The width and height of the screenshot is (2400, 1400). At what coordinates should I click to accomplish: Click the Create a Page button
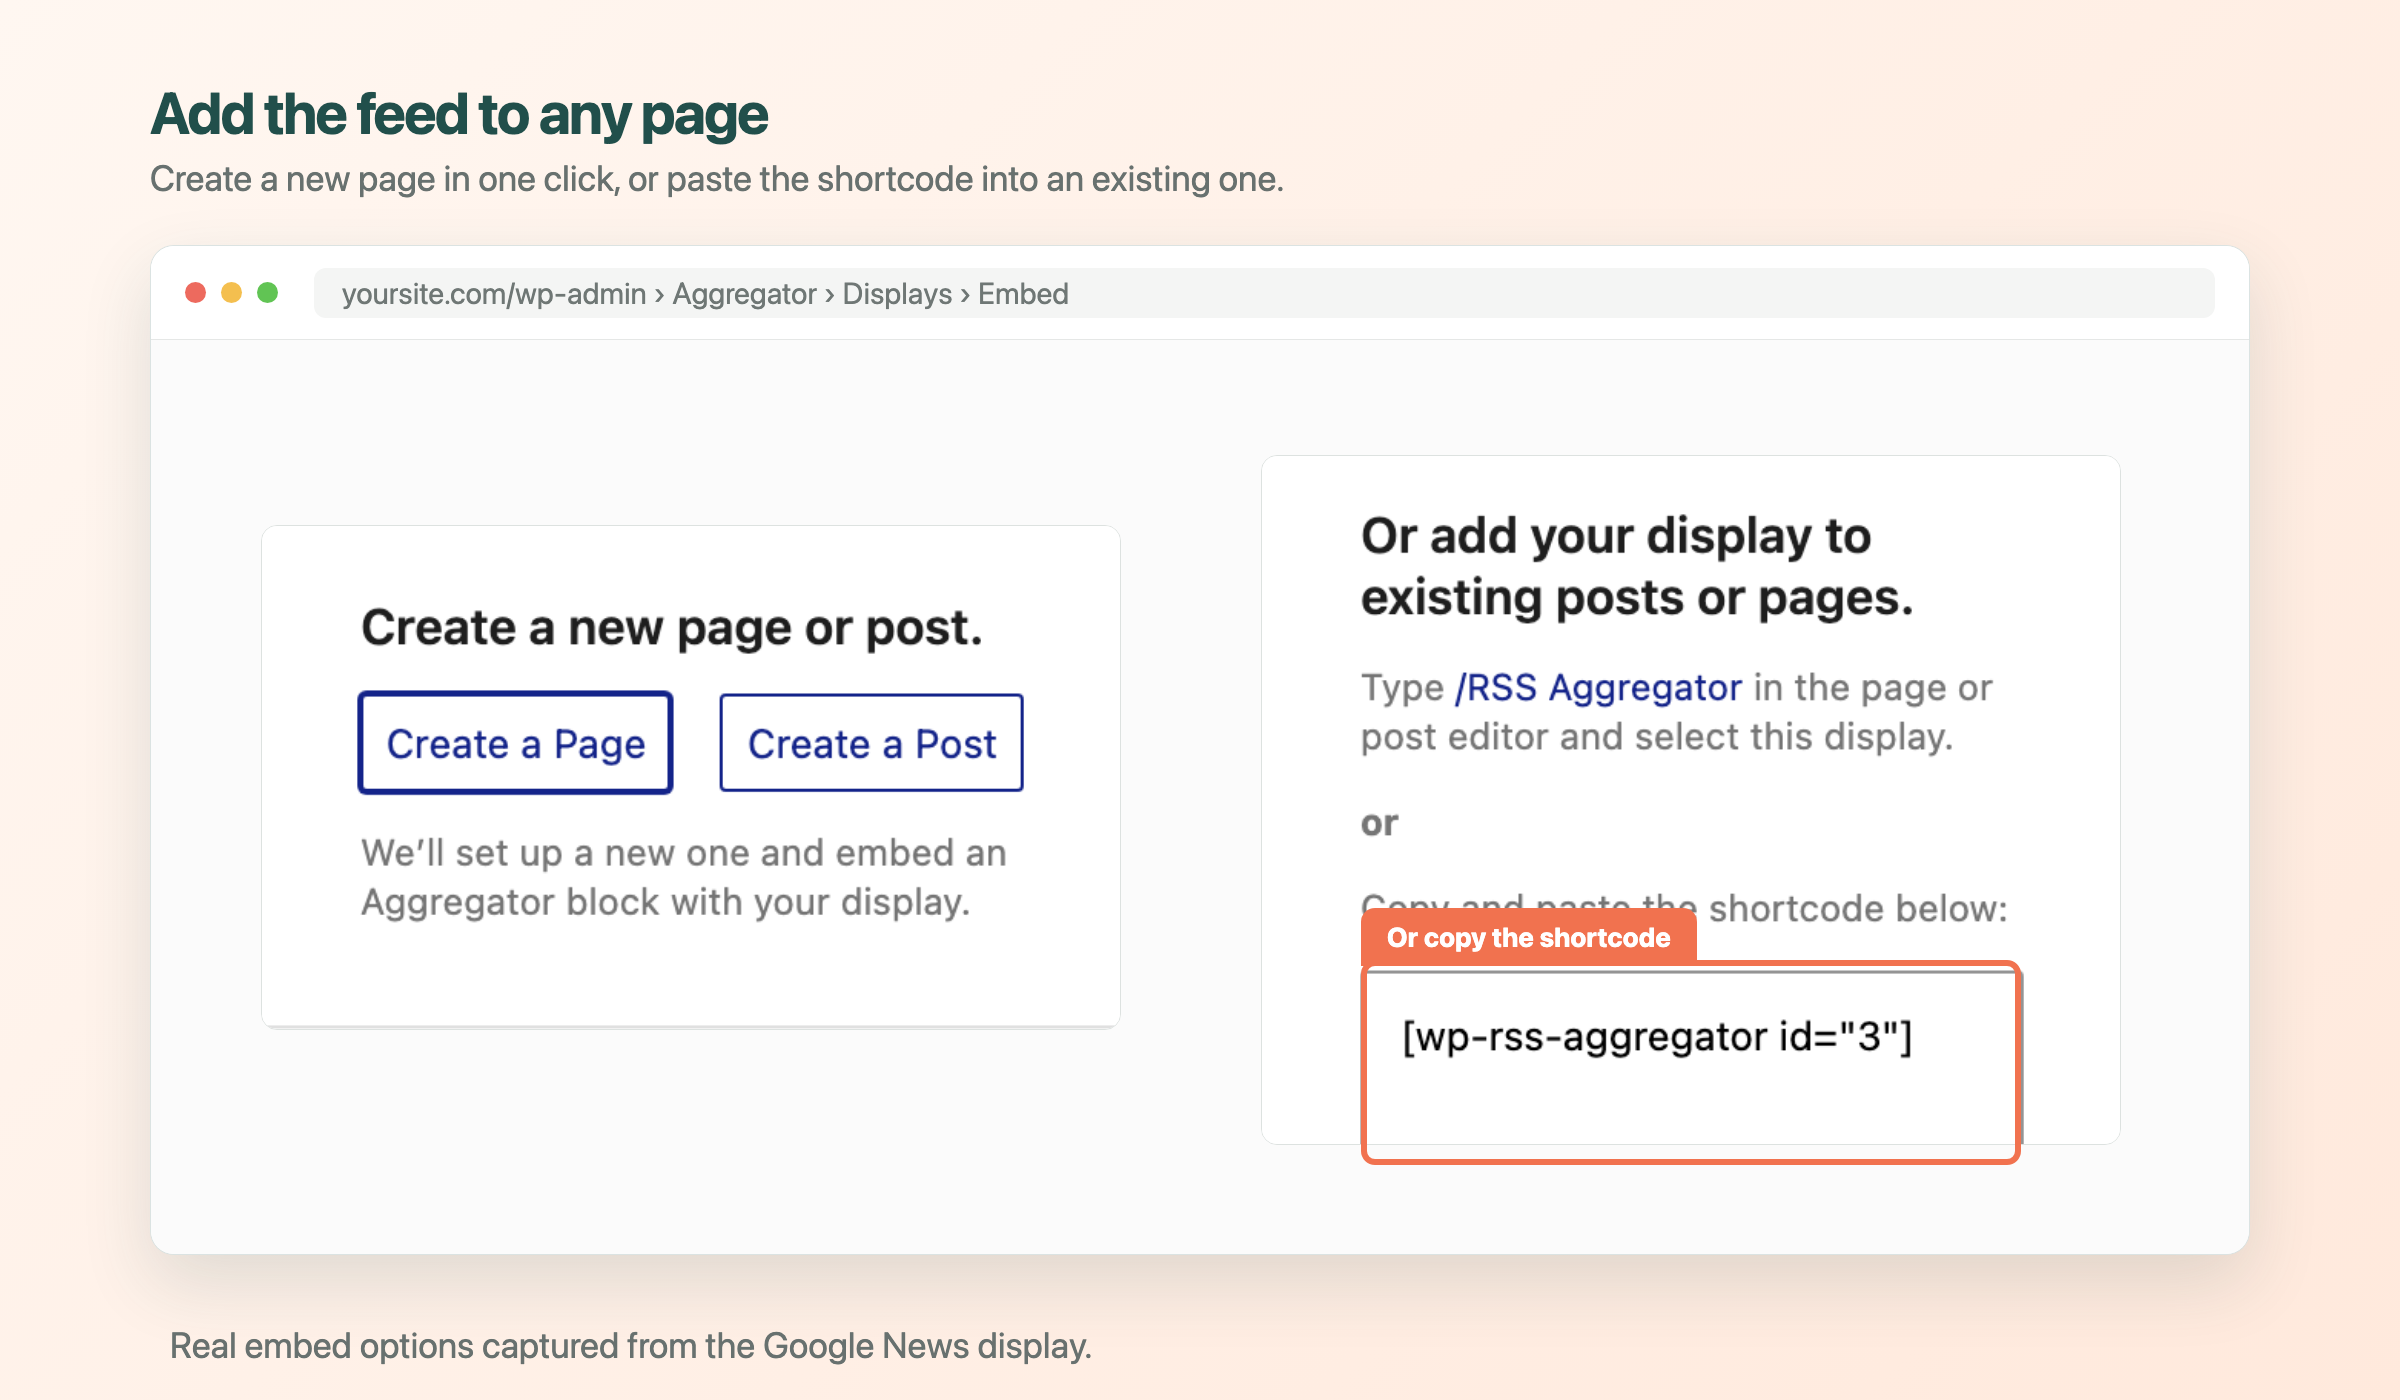515,743
